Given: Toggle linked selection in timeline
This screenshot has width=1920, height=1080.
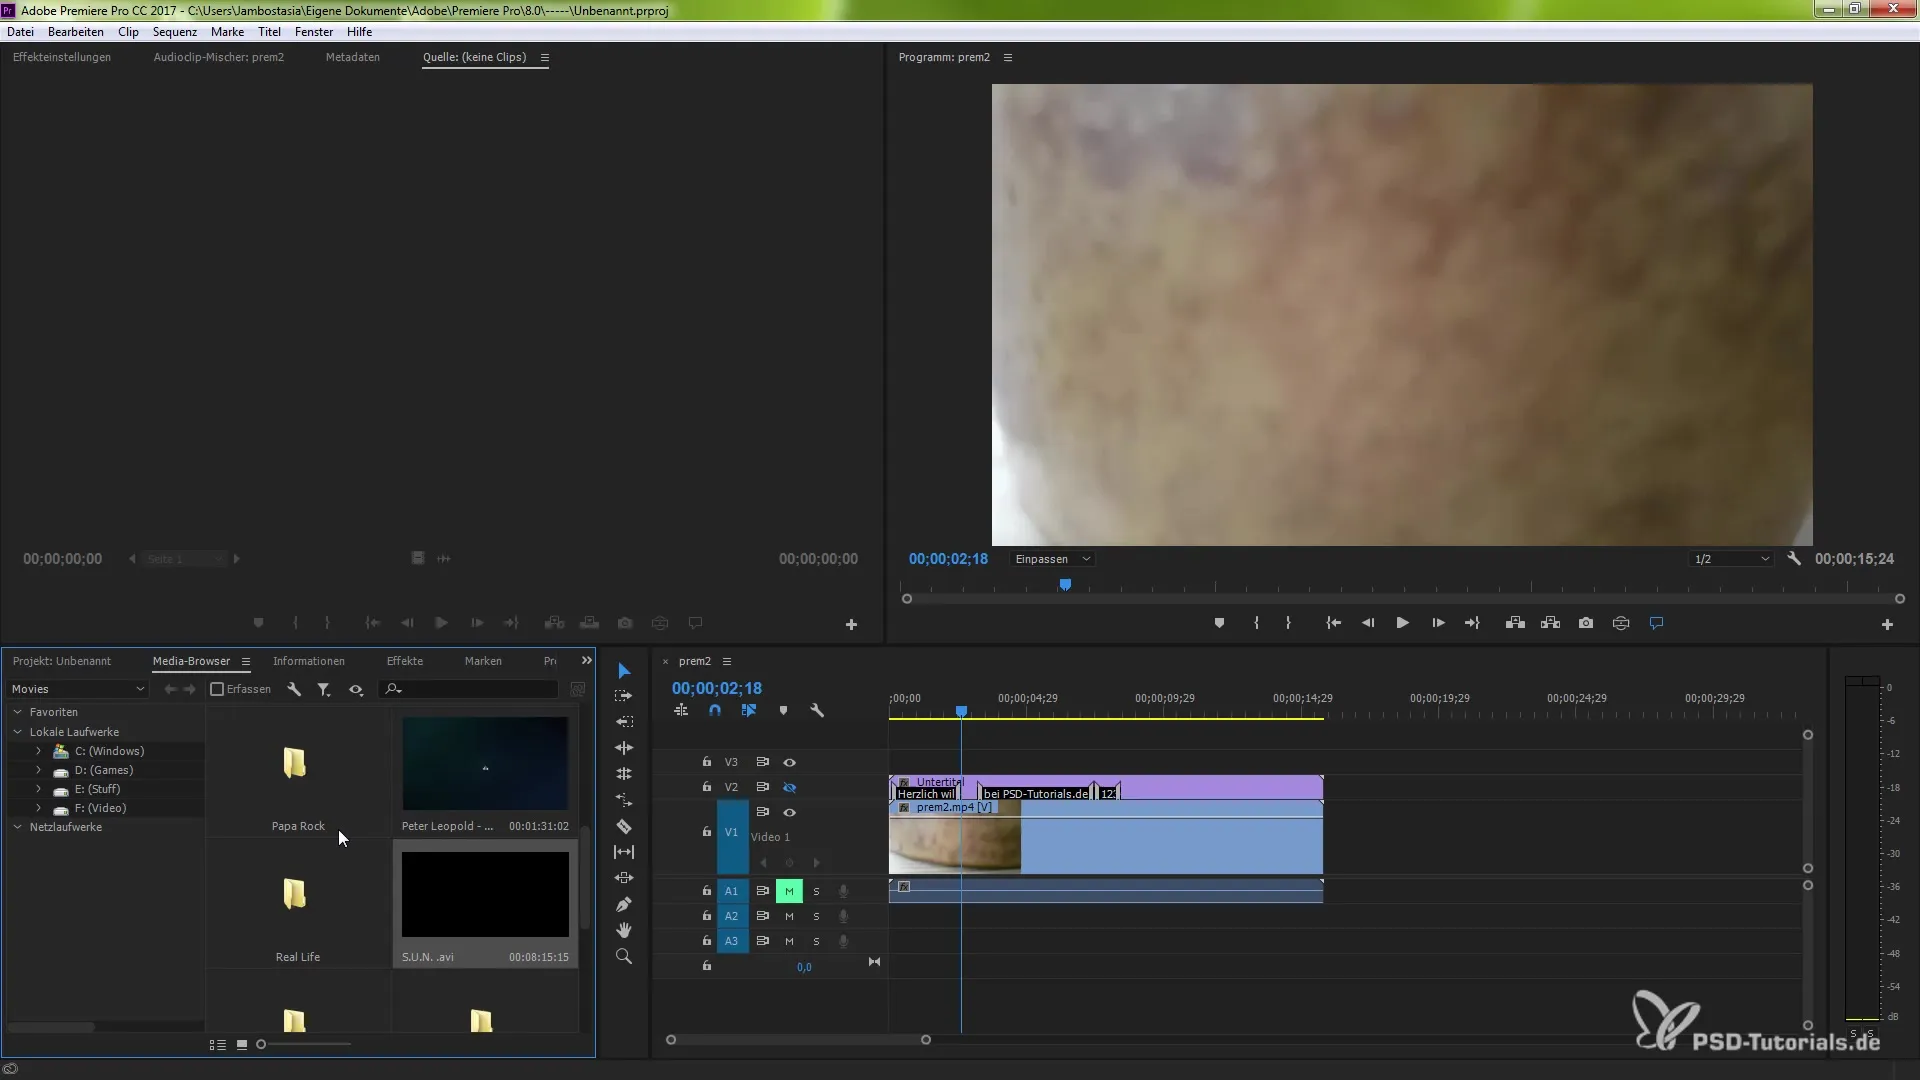Looking at the screenshot, I should (748, 710).
